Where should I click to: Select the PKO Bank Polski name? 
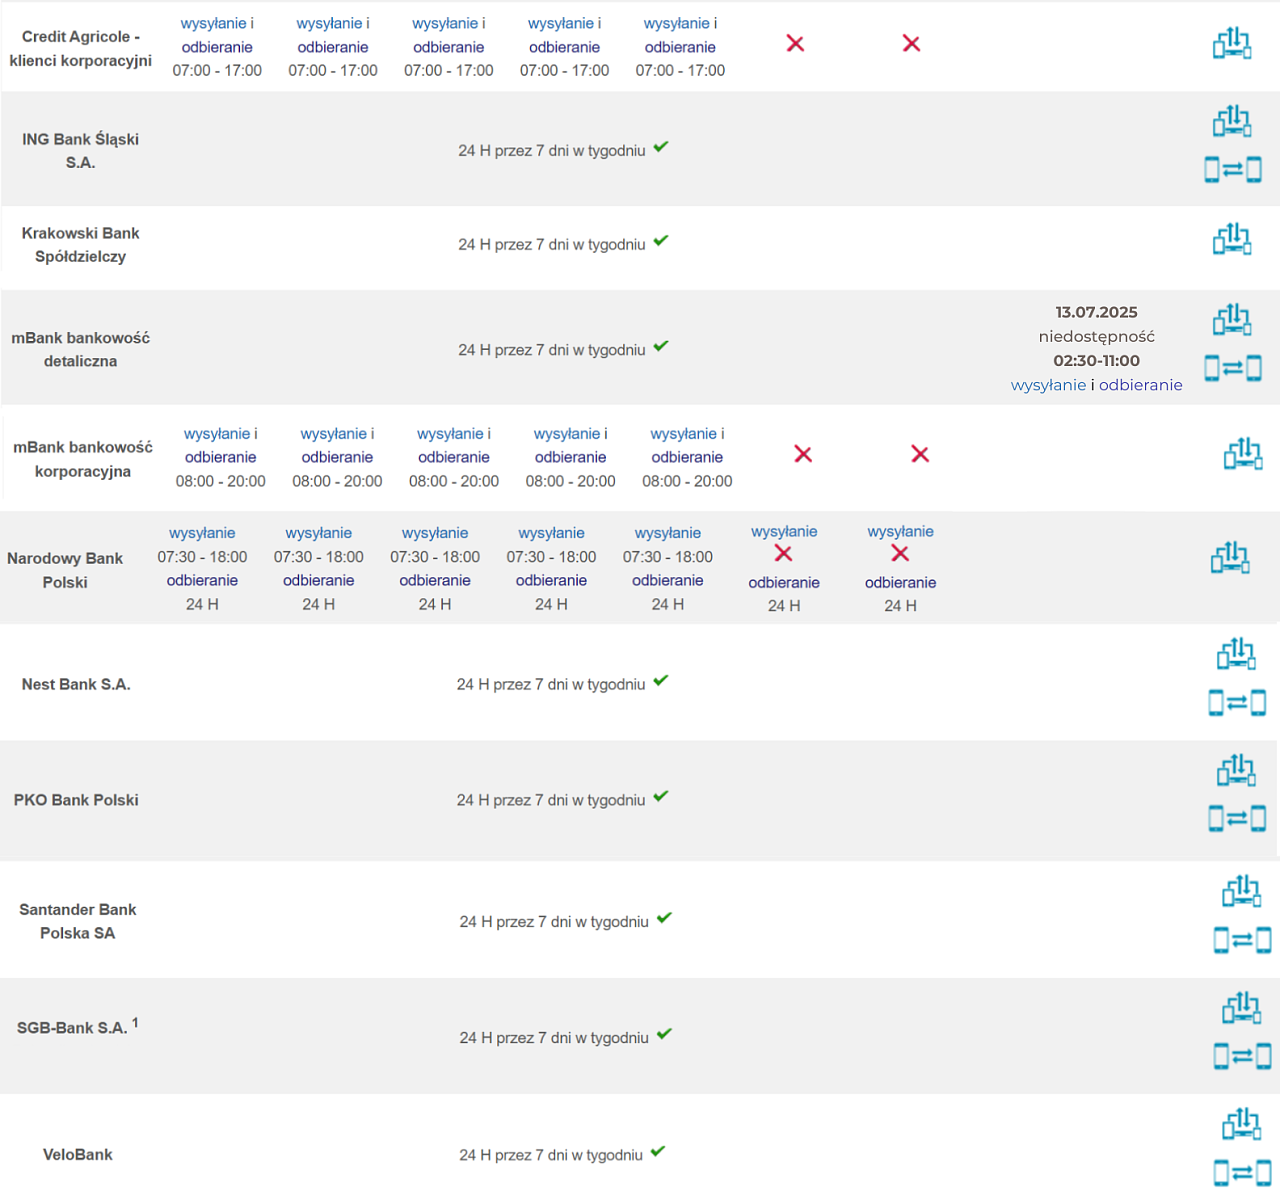(76, 800)
